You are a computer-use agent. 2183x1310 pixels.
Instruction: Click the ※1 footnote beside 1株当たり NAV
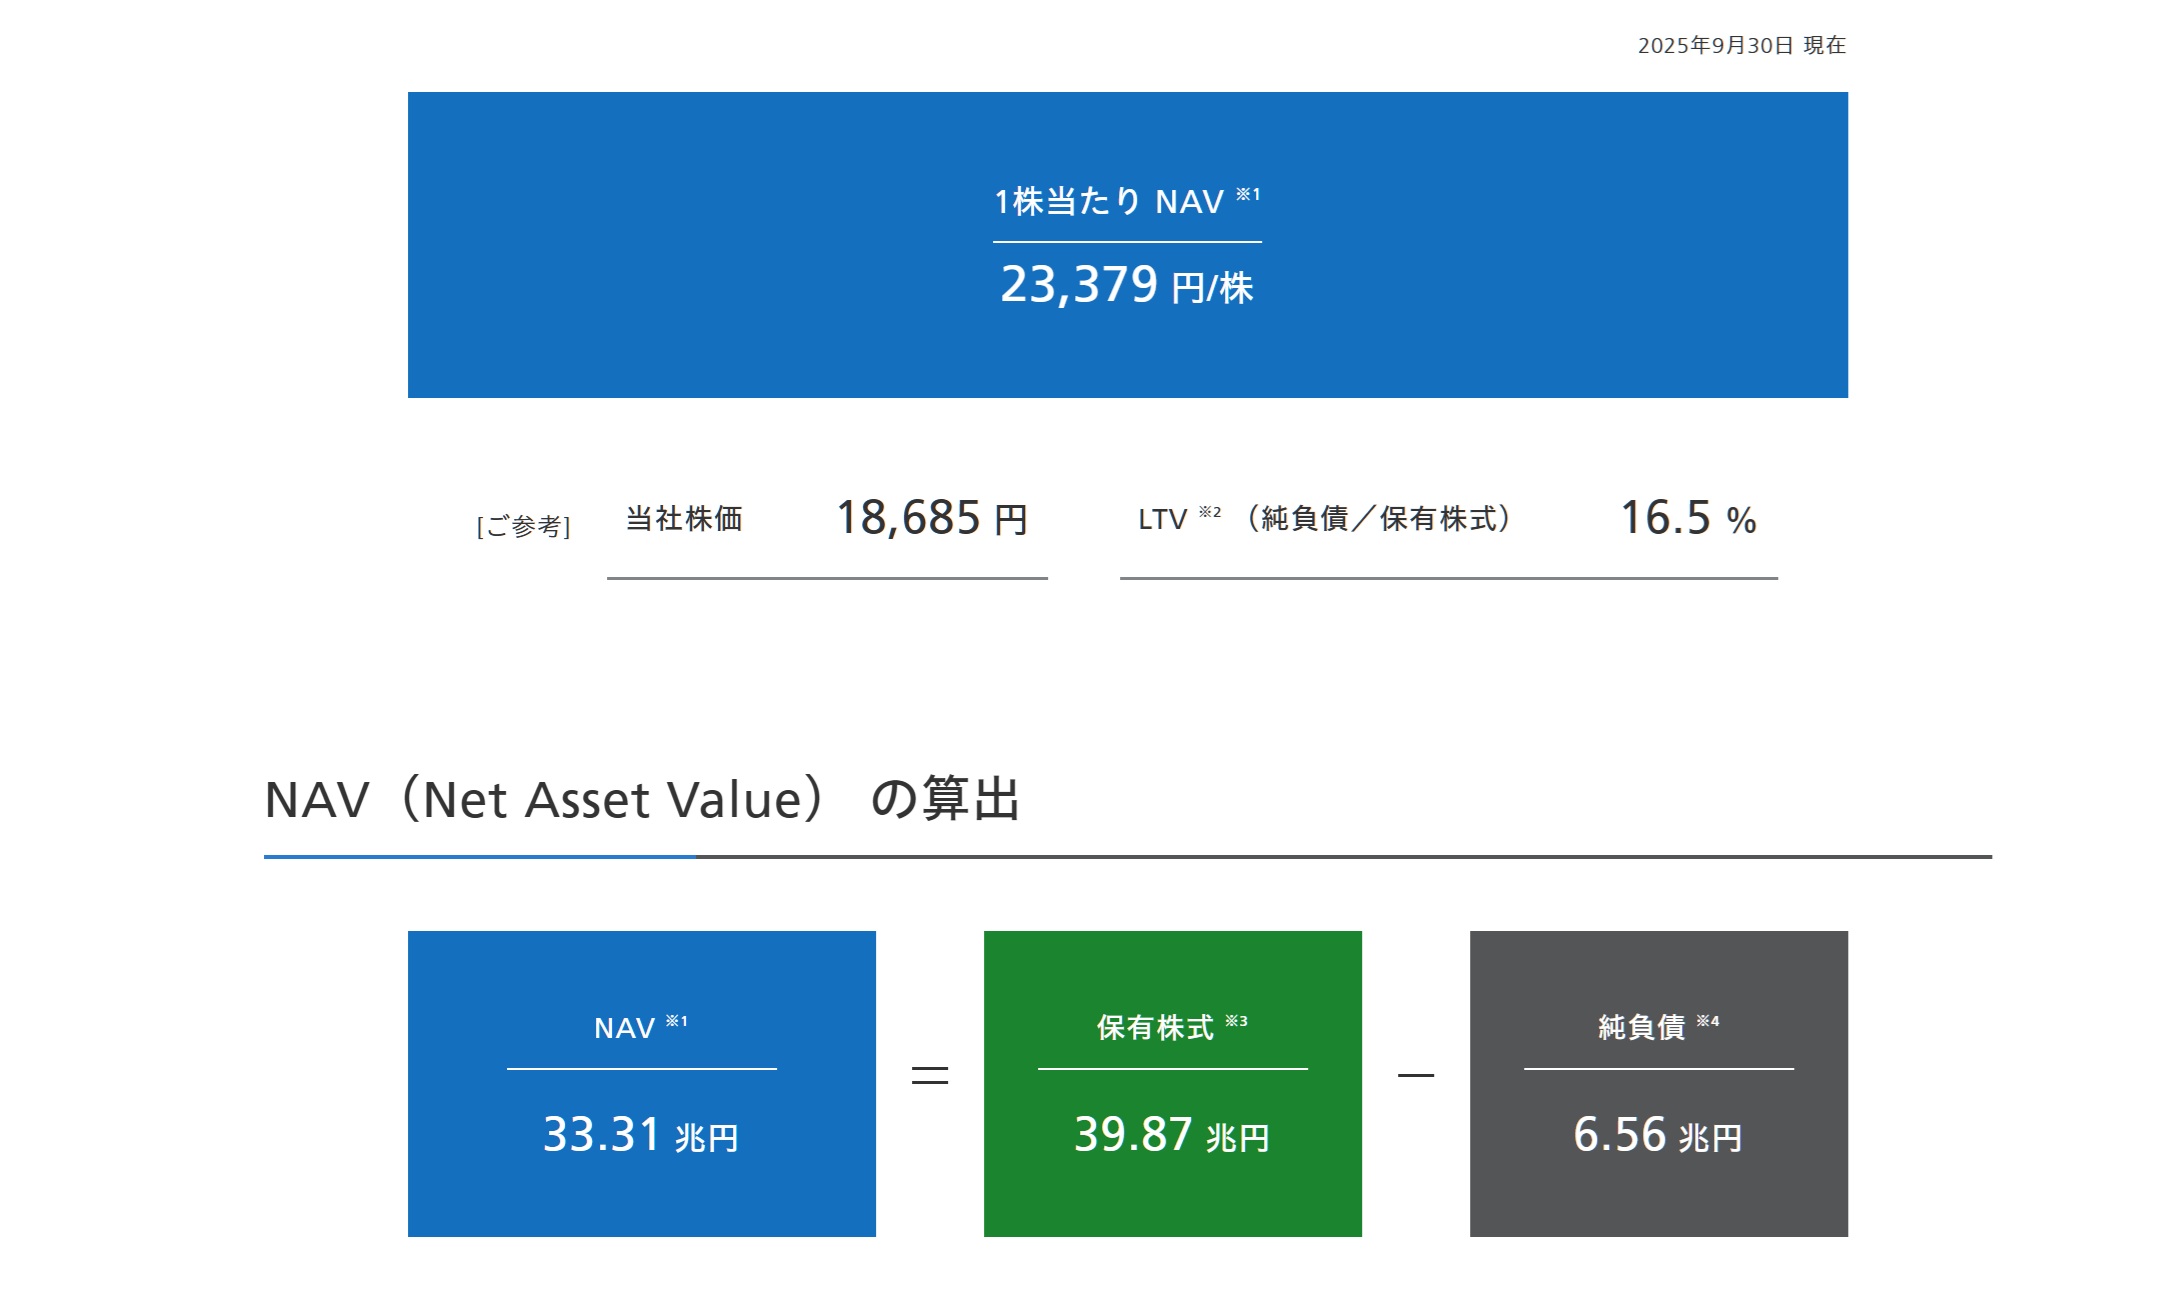tap(1248, 194)
